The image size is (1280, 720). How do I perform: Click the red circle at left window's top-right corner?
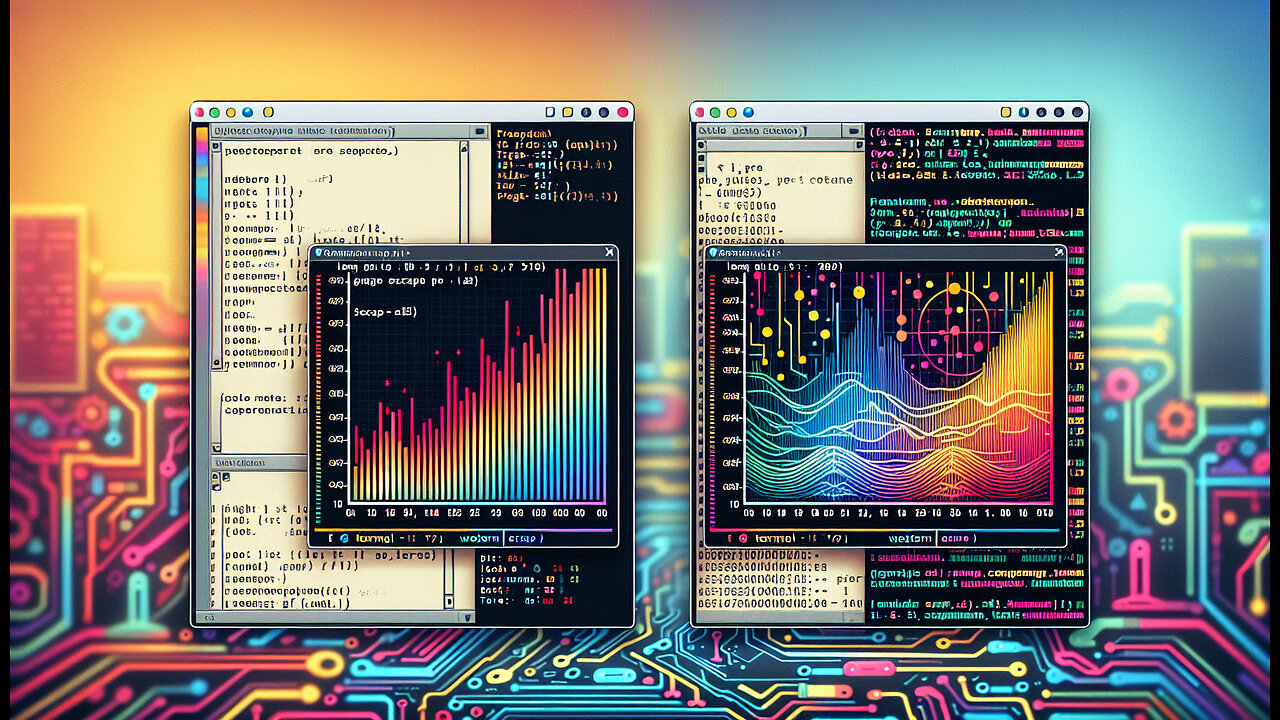pyautogui.click(x=622, y=112)
